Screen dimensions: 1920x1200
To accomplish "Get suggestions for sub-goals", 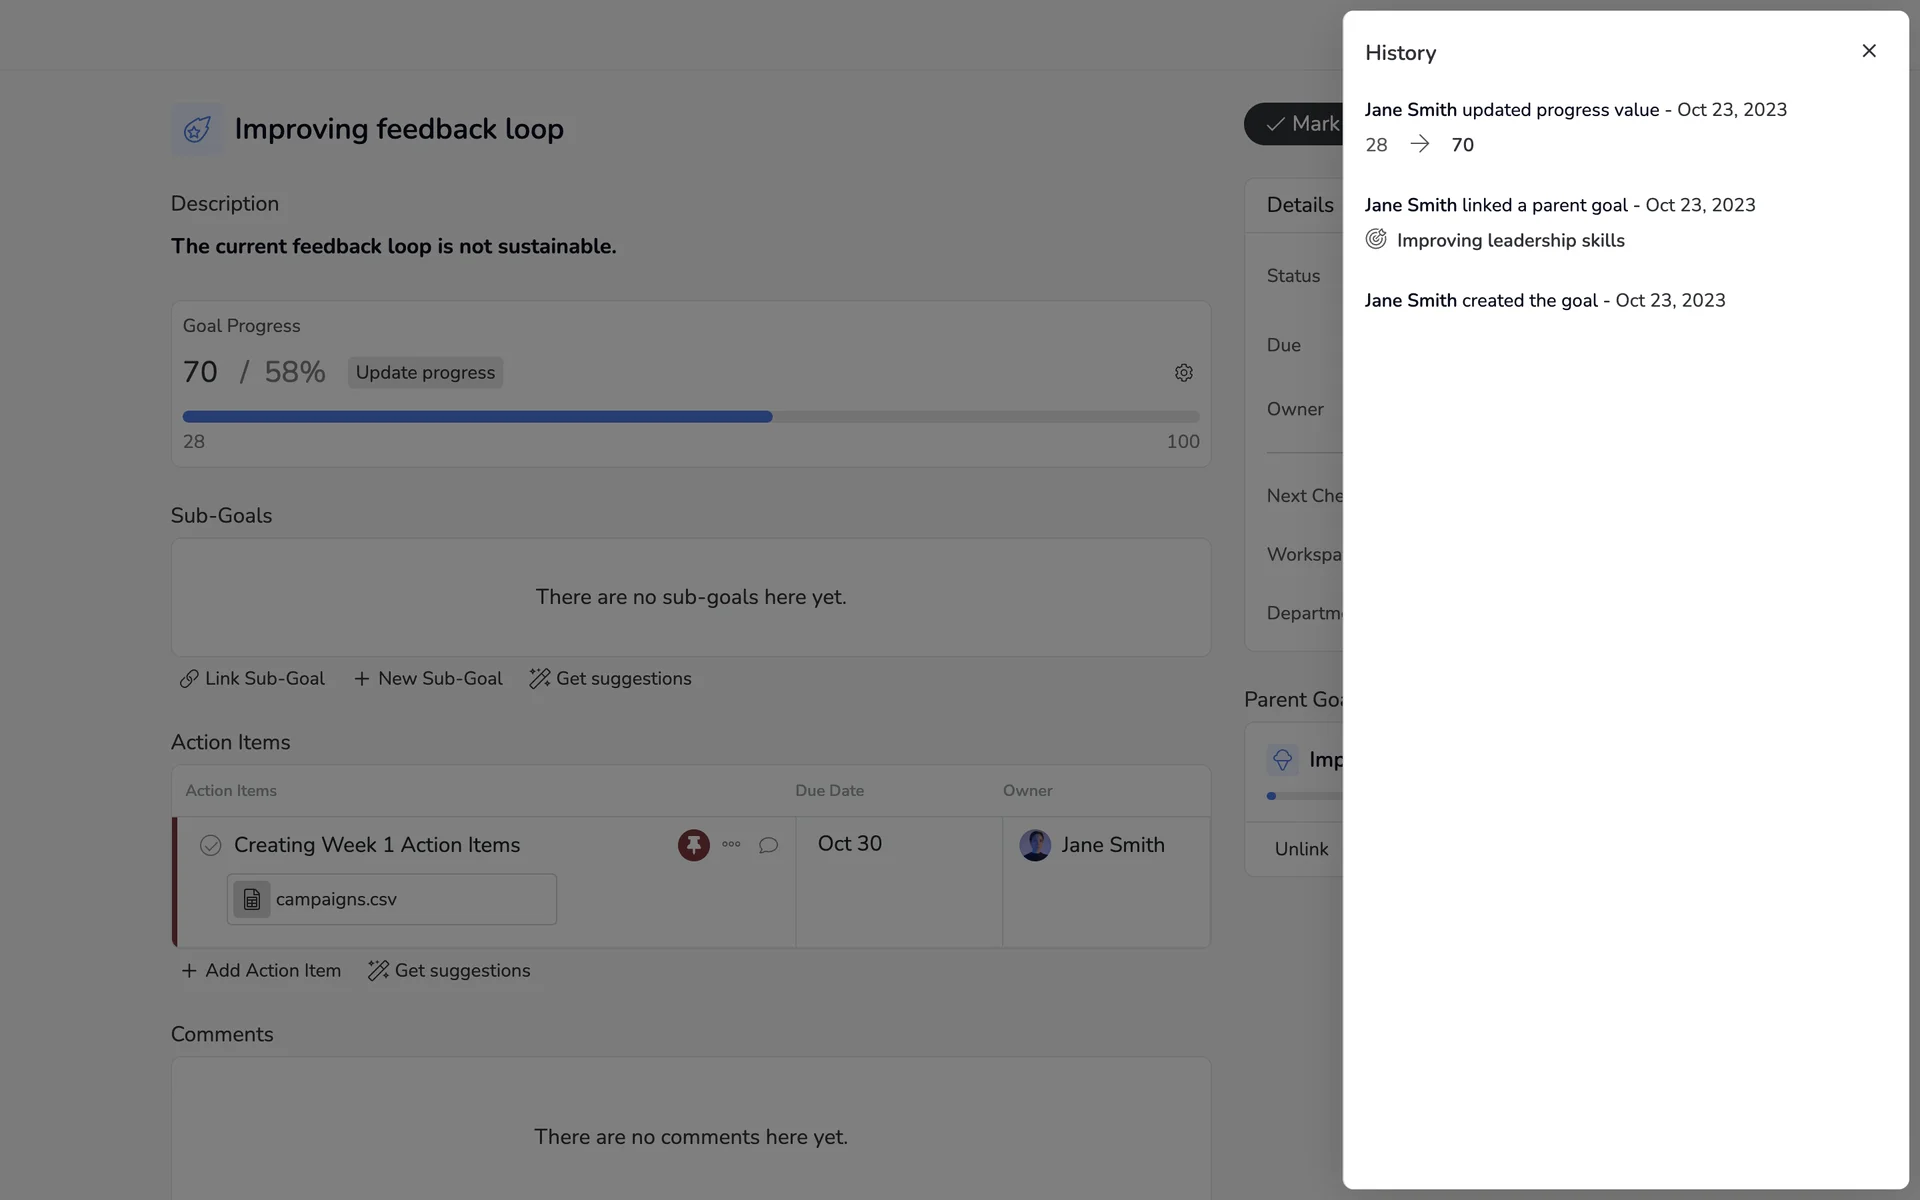I will point(610,678).
